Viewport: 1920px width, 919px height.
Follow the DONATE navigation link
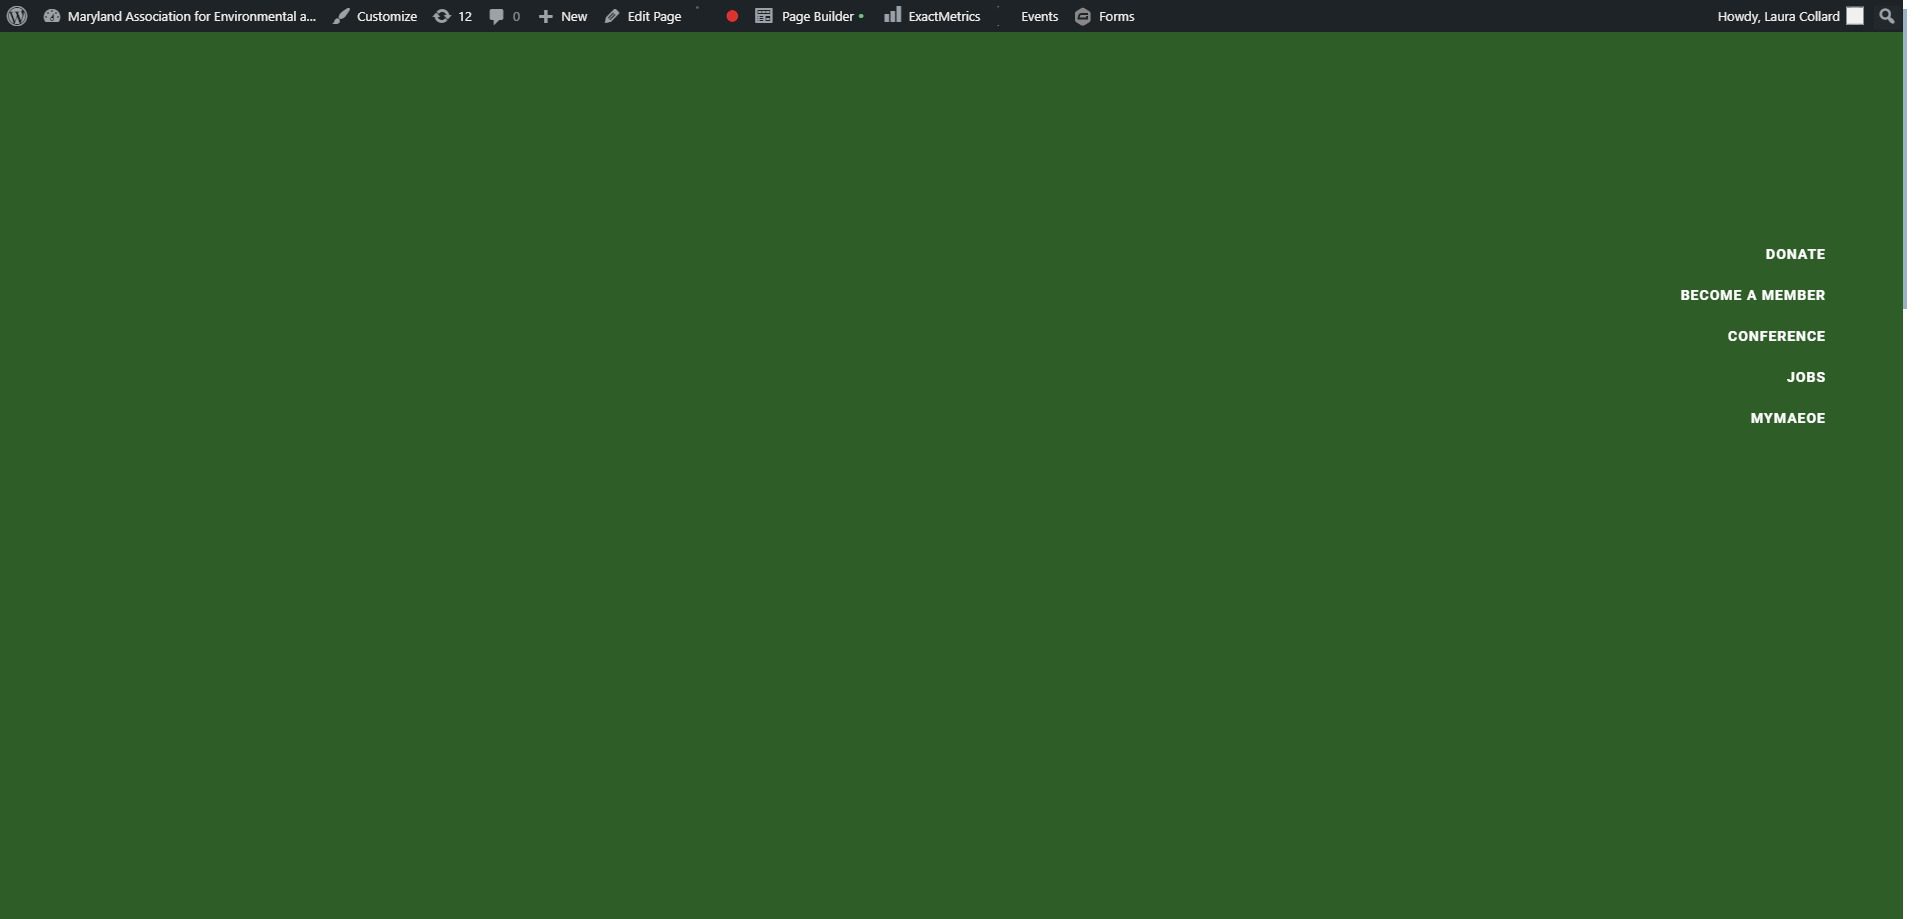pyautogui.click(x=1795, y=254)
